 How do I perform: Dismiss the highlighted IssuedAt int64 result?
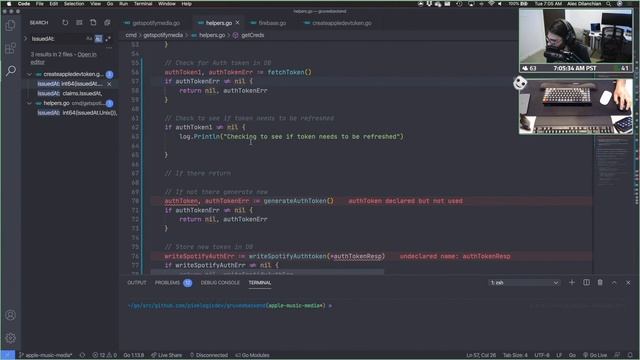pyautogui.click(x=109, y=84)
